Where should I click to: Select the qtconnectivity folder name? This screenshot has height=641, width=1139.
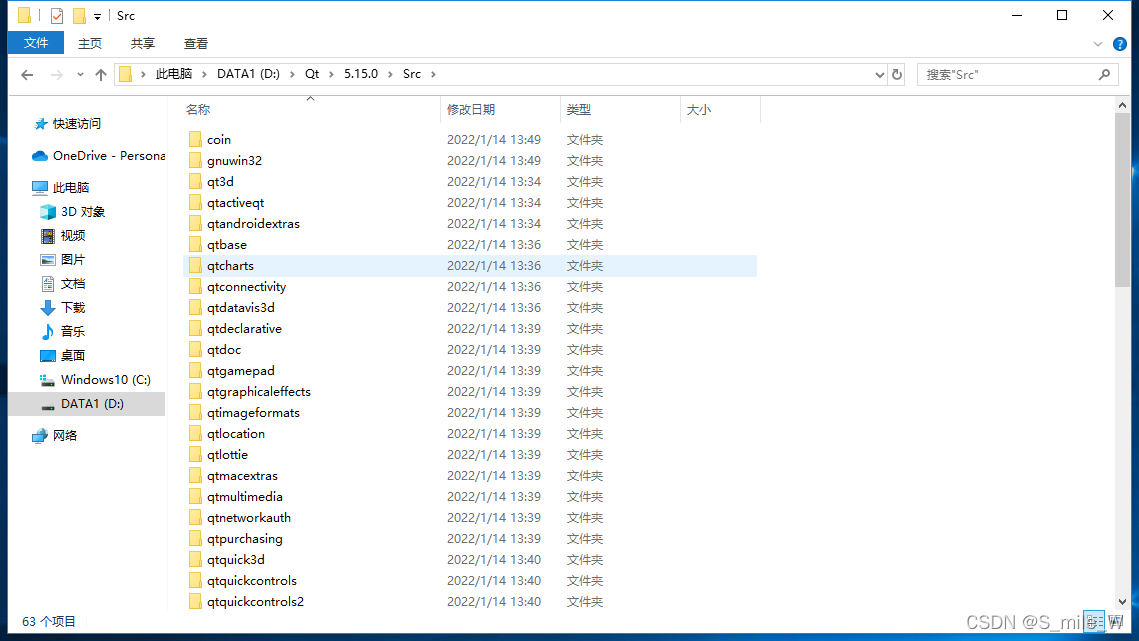click(x=246, y=287)
